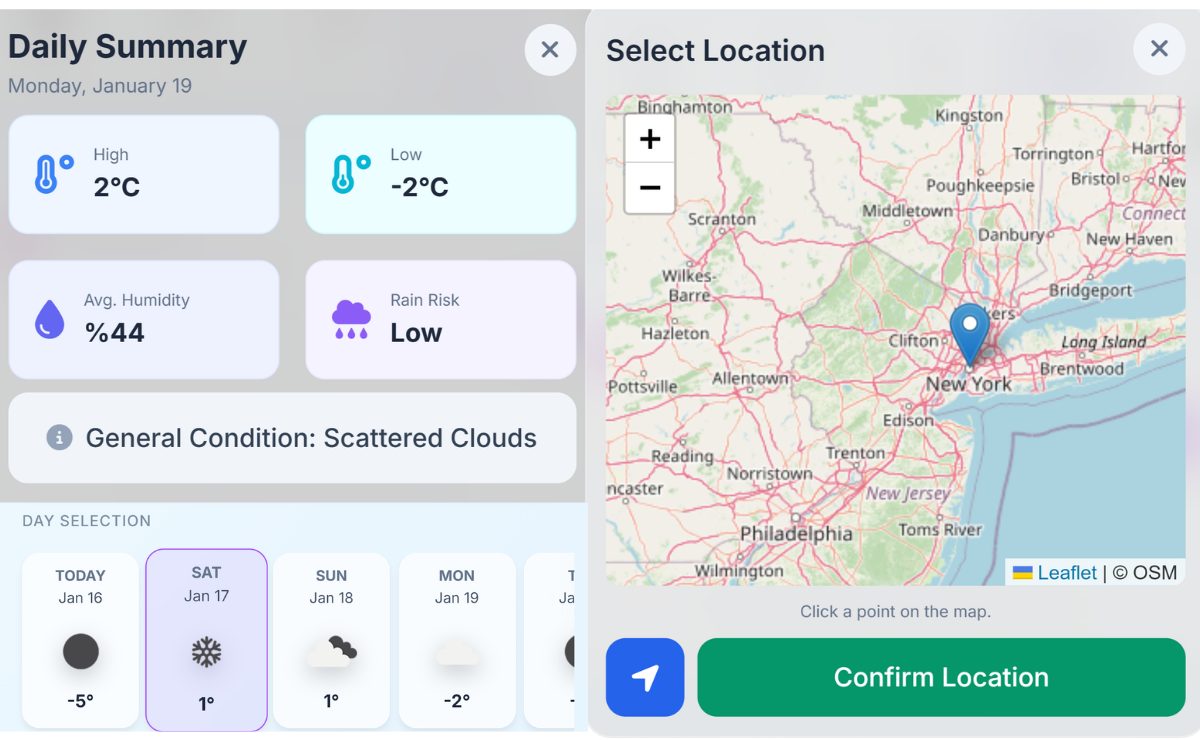
Task: Click the cloudy icon on Sunday's forecast
Action: [x=331, y=649]
